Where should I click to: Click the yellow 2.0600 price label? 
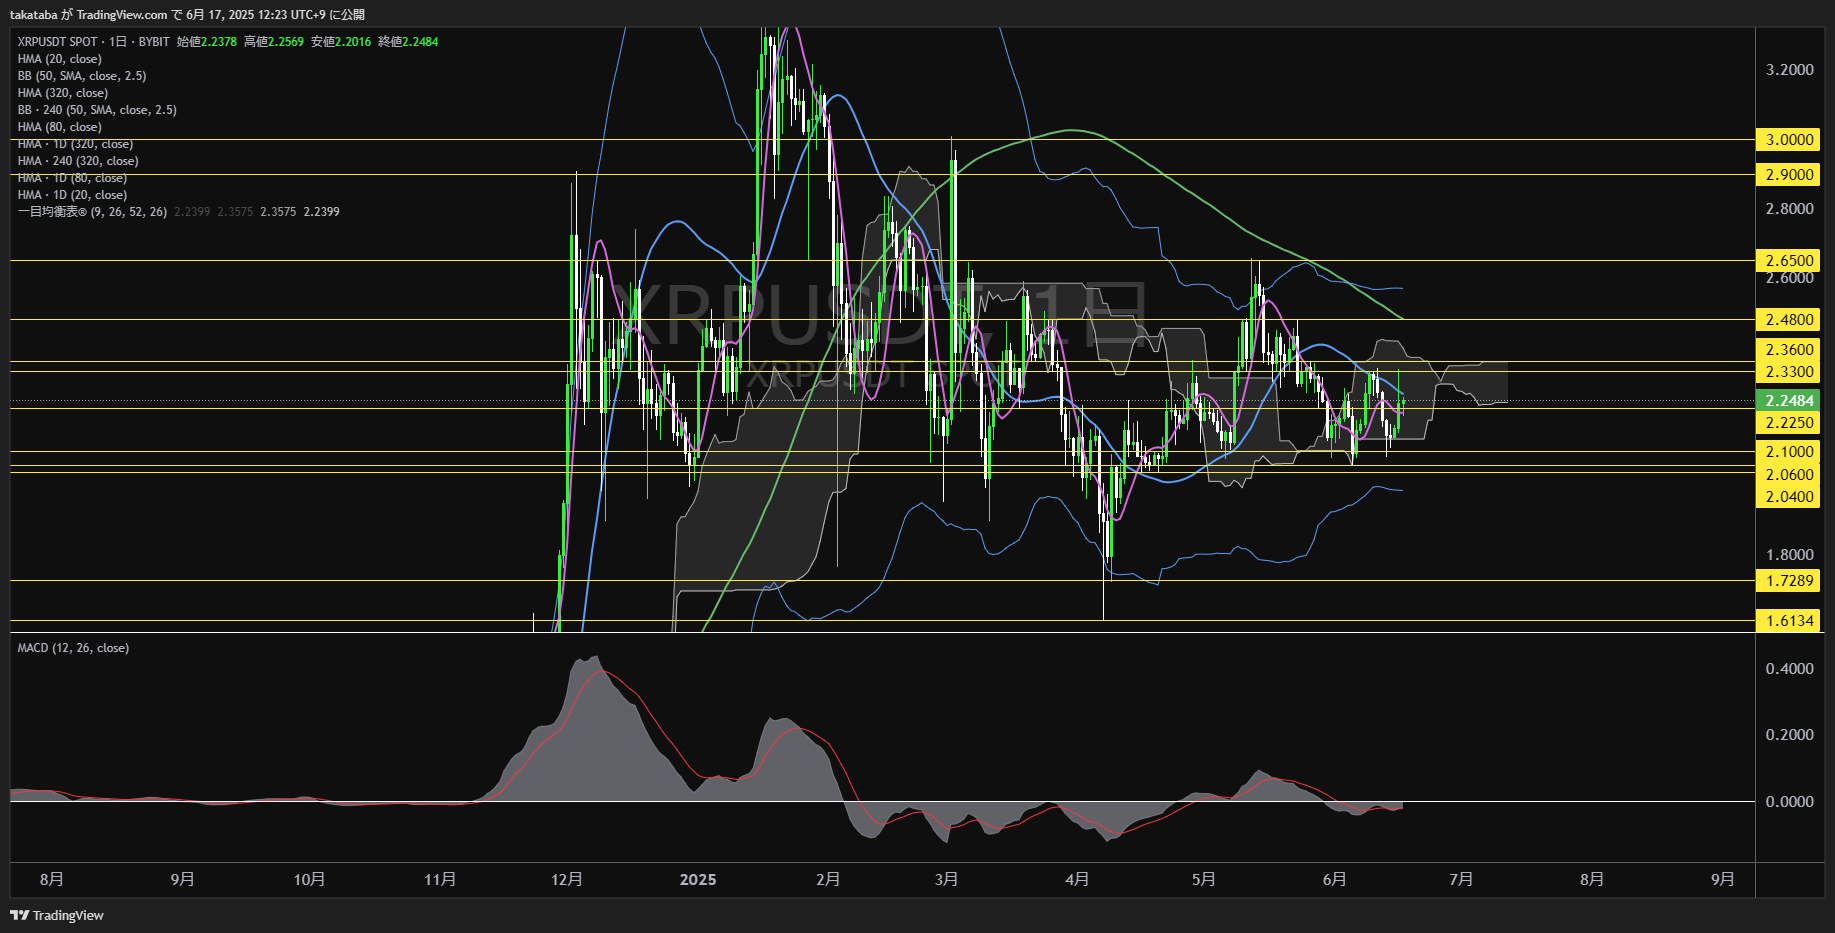(x=1788, y=475)
